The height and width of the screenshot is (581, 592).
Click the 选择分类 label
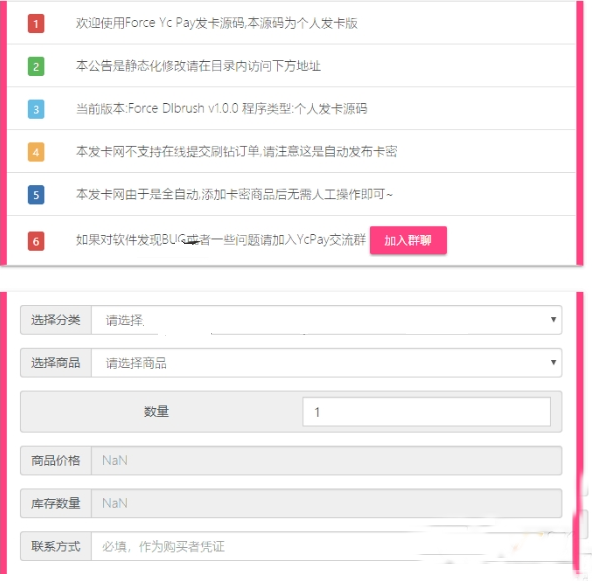pyautogui.click(x=56, y=320)
